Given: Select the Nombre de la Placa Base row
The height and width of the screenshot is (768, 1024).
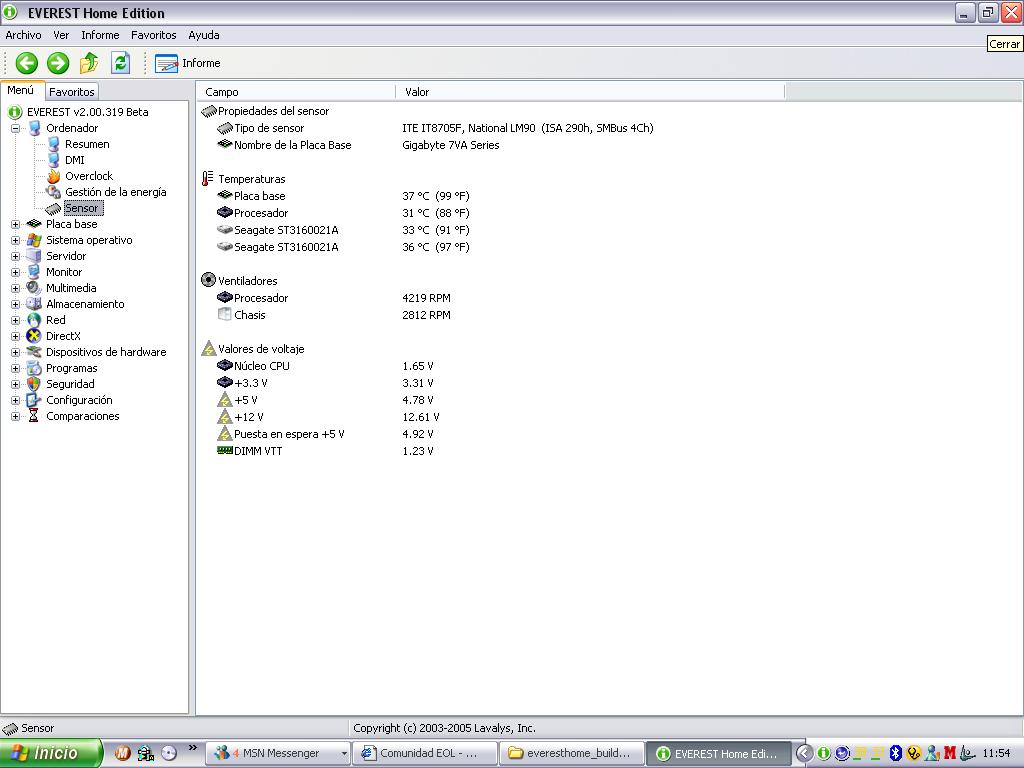Looking at the screenshot, I should point(359,145).
